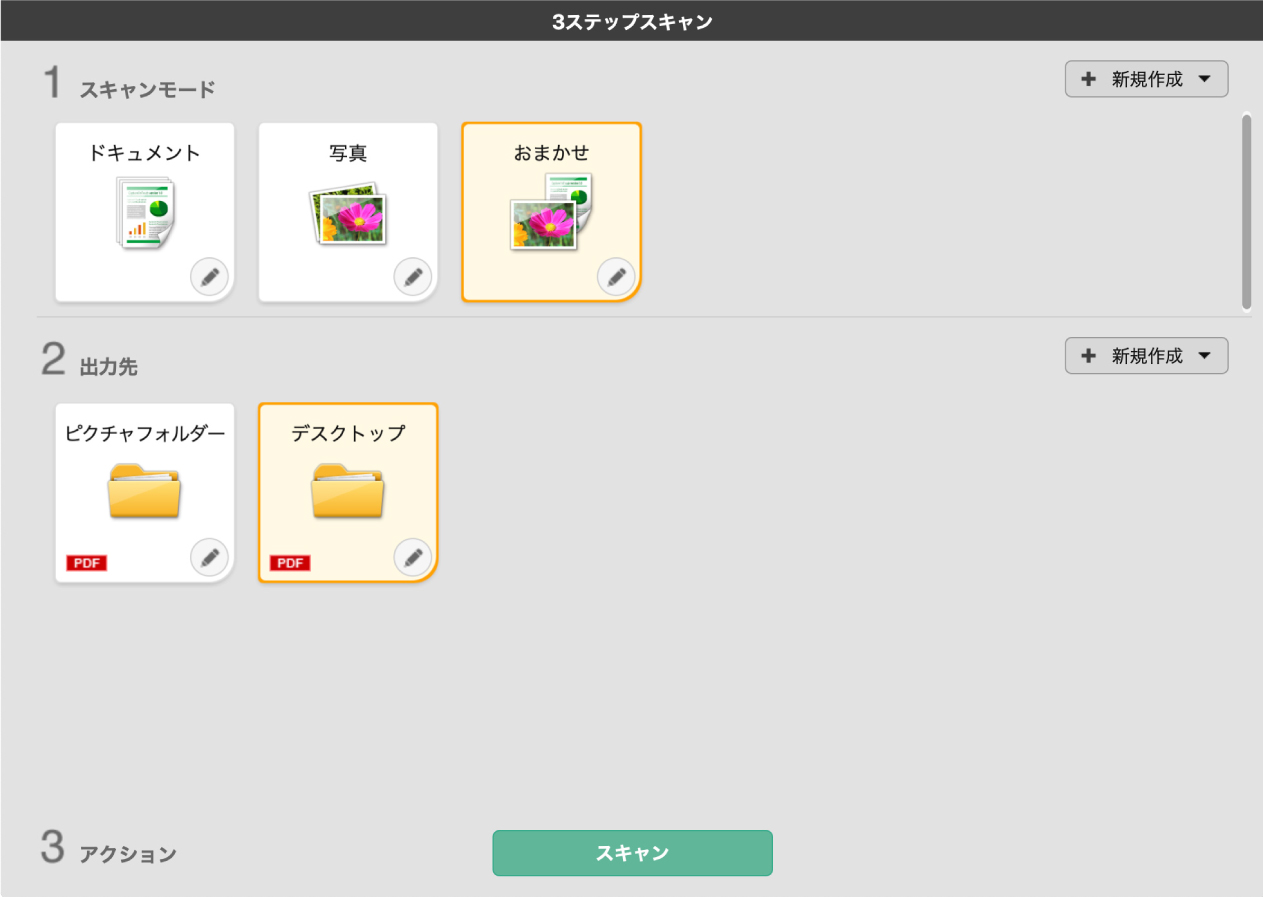The width and height of the screenshot is (1263, 897).
Task: Click PDF badge on ピクチャフォルダー card
Action: click(87, 563)
